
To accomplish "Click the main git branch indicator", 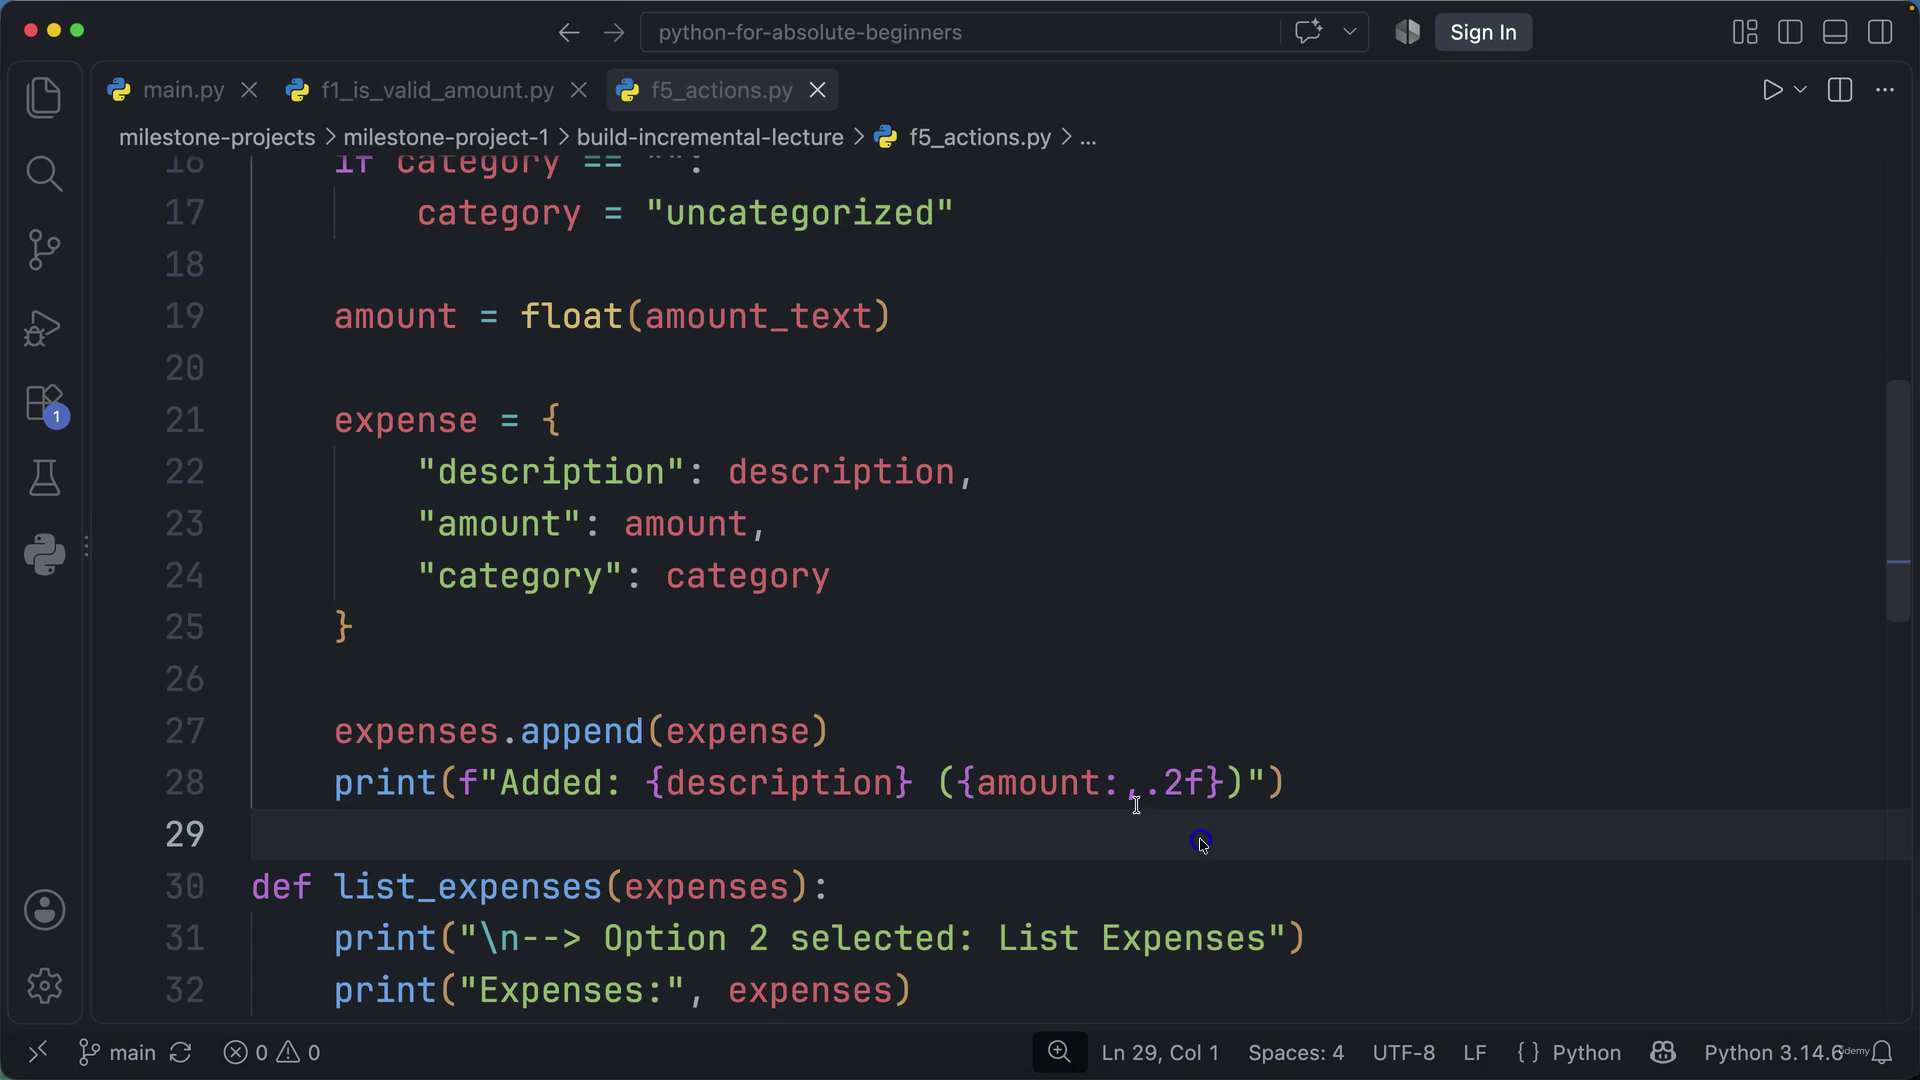I will pyautogui.click(x=118, y=1053).
